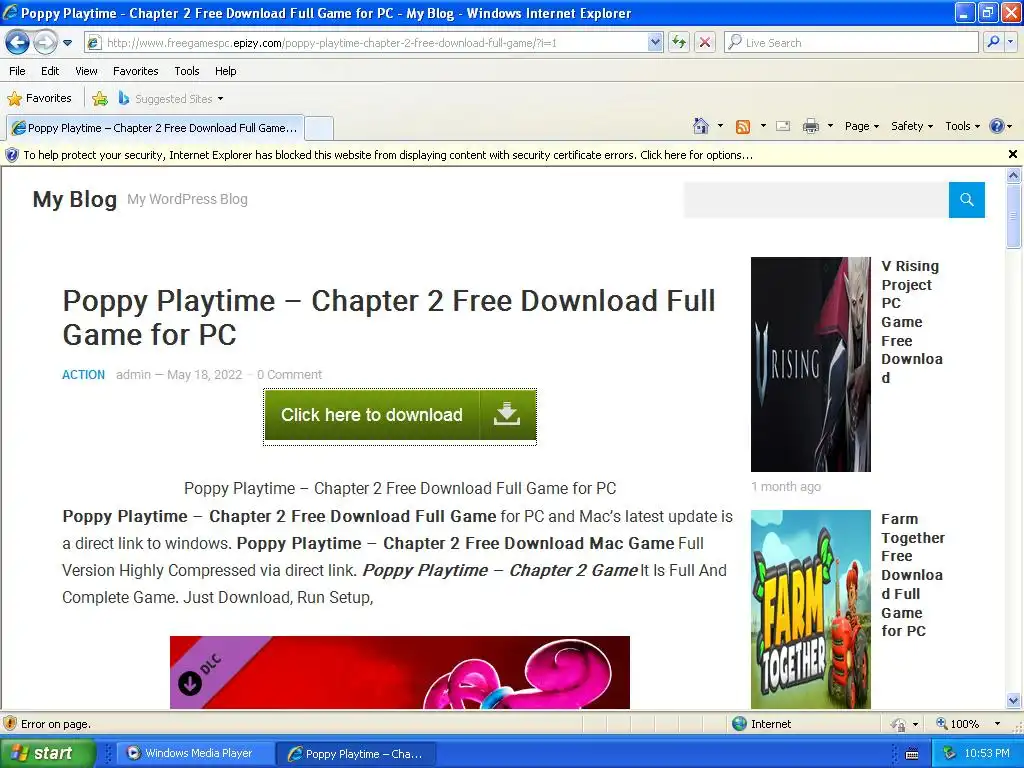Viewport: 1024px width, 768px height.
Task: Open the Farm Together thumbnail image
Action: click(810, 609)
